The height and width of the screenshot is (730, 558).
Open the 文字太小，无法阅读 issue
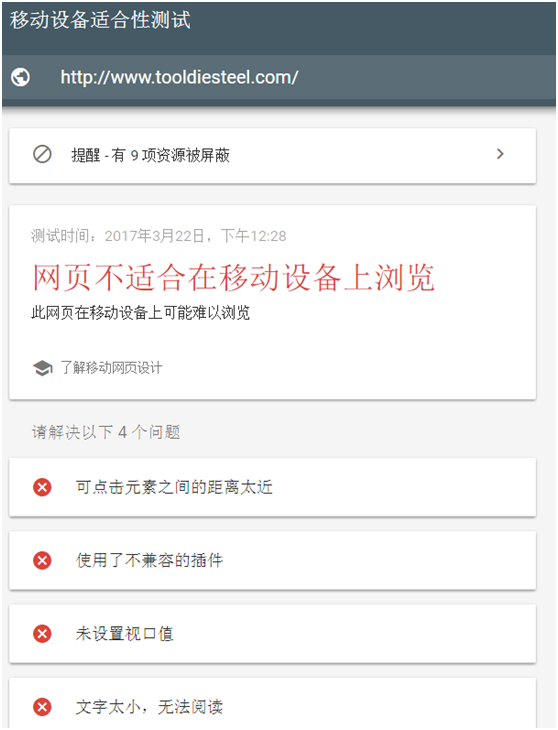[x=272, y=703]
